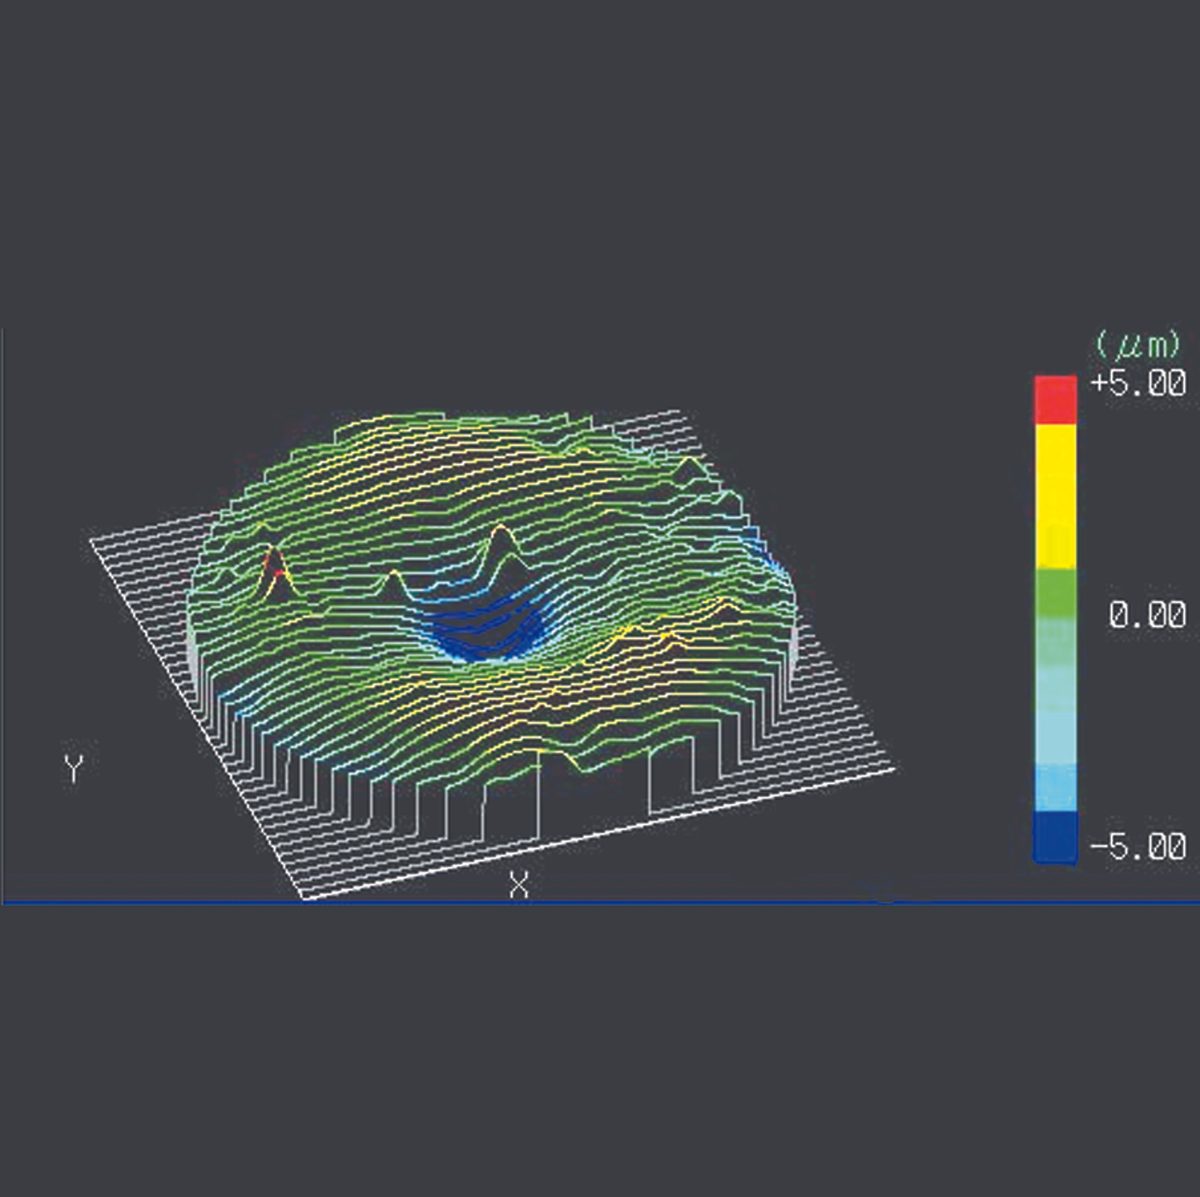1200x1197 pixels.
Task: Select the -5.00 scale minimum label
Action: (1137, 847)
